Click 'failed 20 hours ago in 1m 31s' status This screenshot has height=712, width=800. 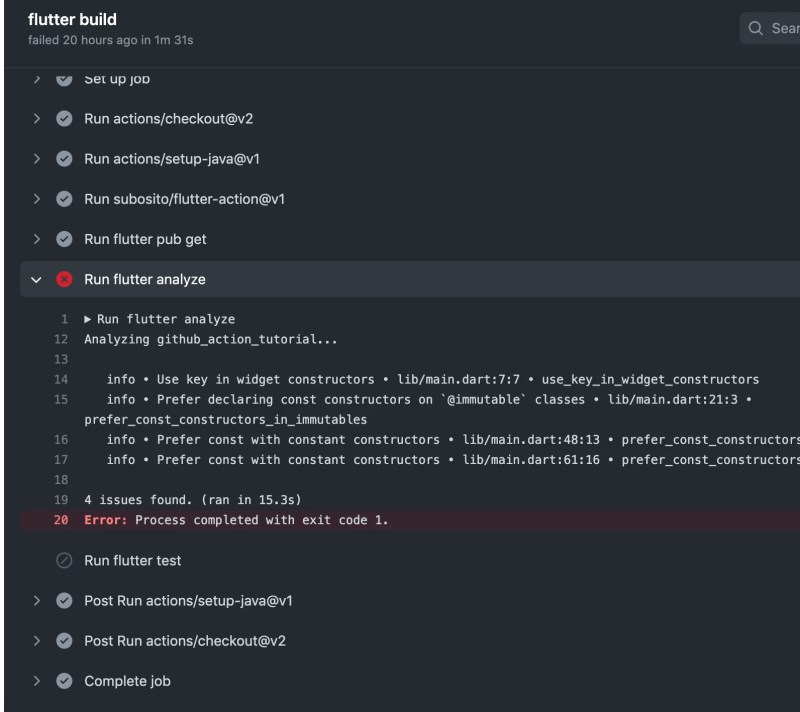[111, 40]
